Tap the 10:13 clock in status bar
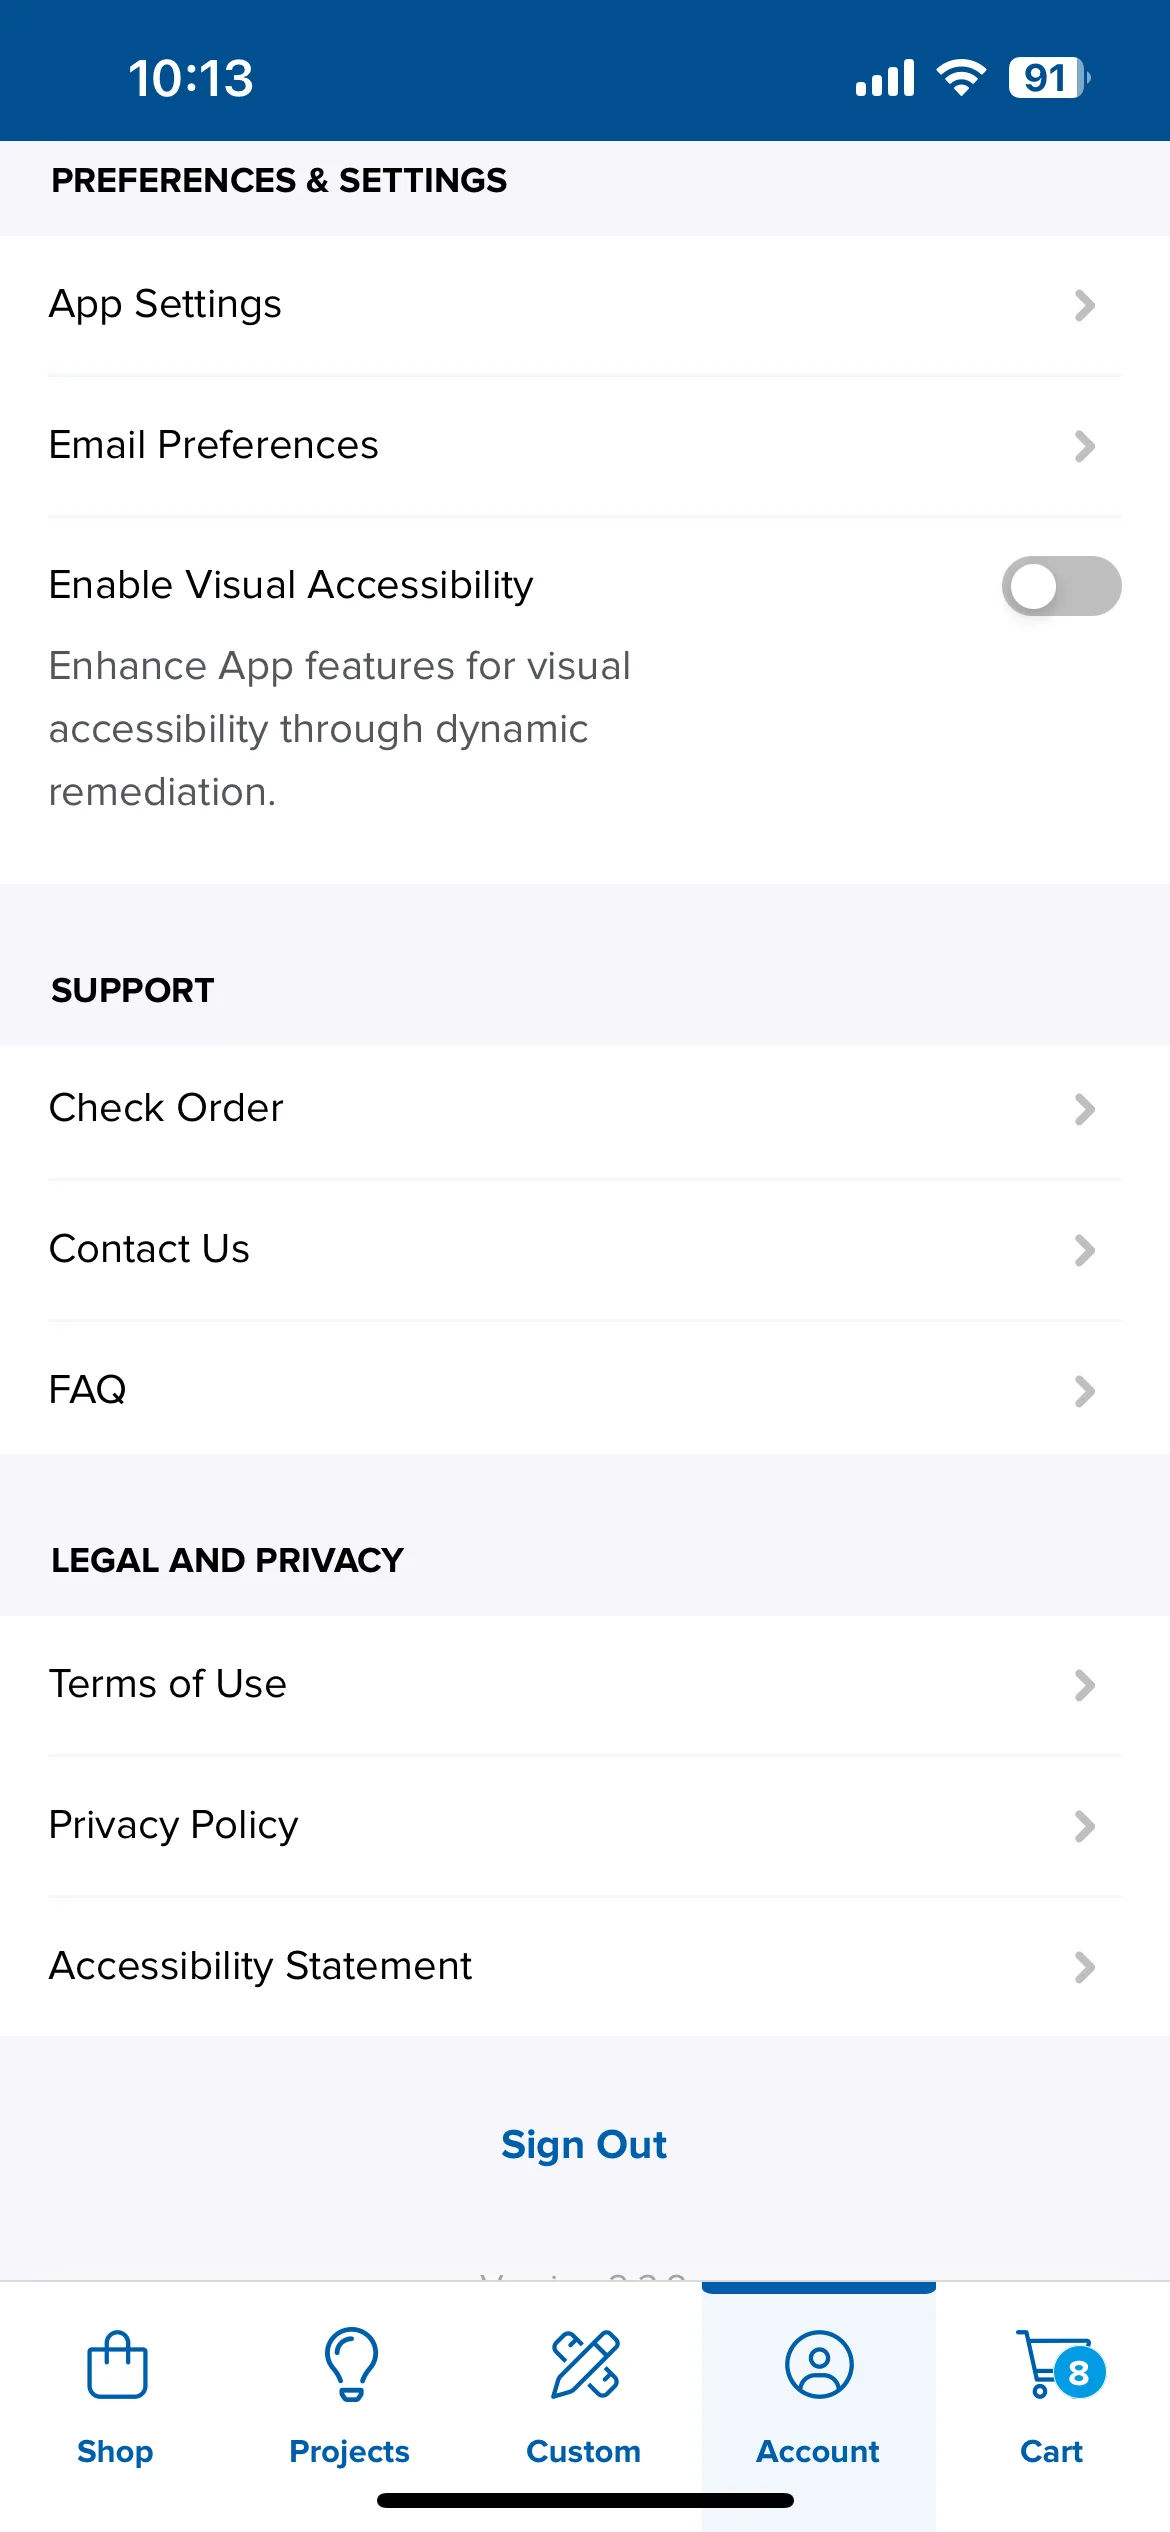Screen dimensions: 1170x2532 (191, 78)
